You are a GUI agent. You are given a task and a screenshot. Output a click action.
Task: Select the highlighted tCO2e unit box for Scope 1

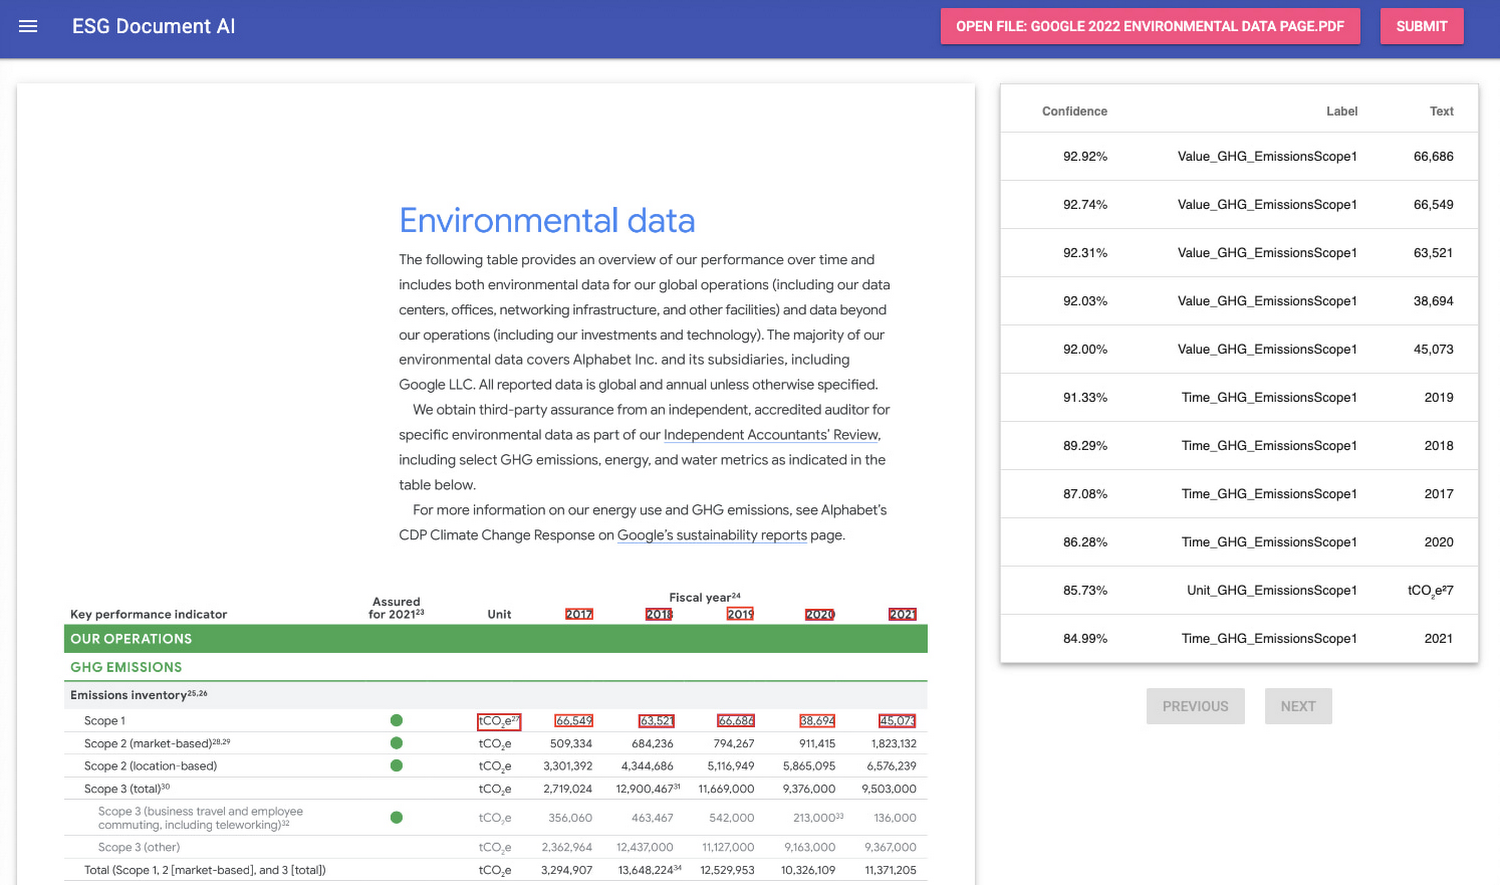point(498,721)
